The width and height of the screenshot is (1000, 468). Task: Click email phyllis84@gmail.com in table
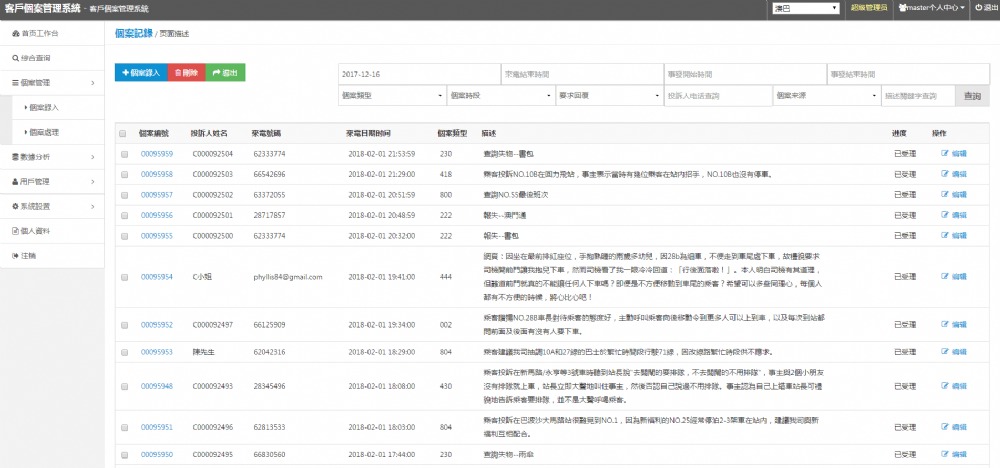[x=288, y=277]
